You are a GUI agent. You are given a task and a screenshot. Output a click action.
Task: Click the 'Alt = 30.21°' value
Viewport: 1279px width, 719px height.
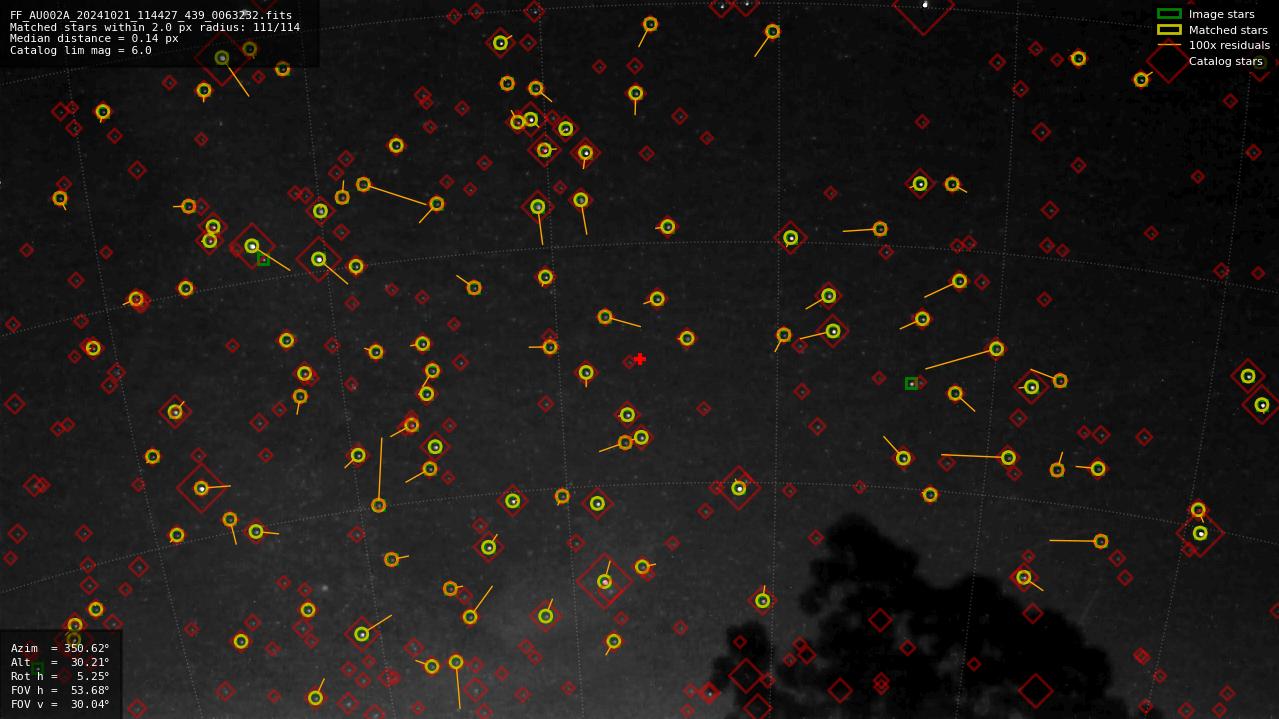pos(60,662)
